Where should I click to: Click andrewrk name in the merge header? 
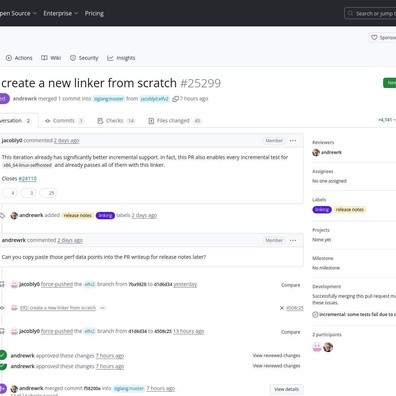25,99
